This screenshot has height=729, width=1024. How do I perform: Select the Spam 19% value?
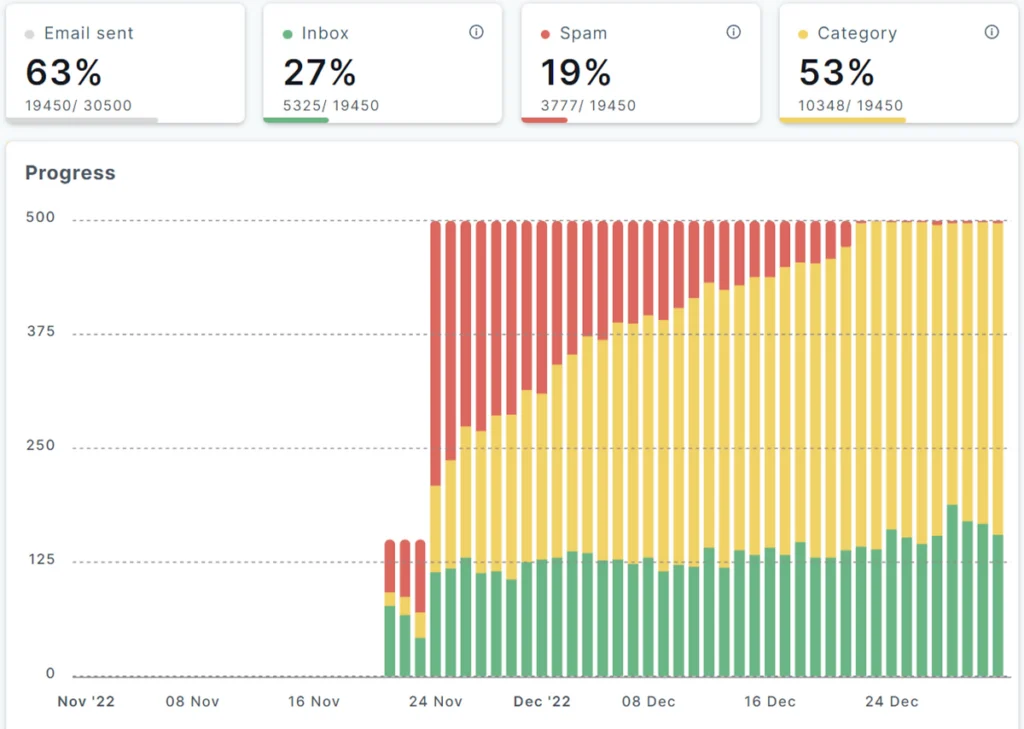(576, 72)
